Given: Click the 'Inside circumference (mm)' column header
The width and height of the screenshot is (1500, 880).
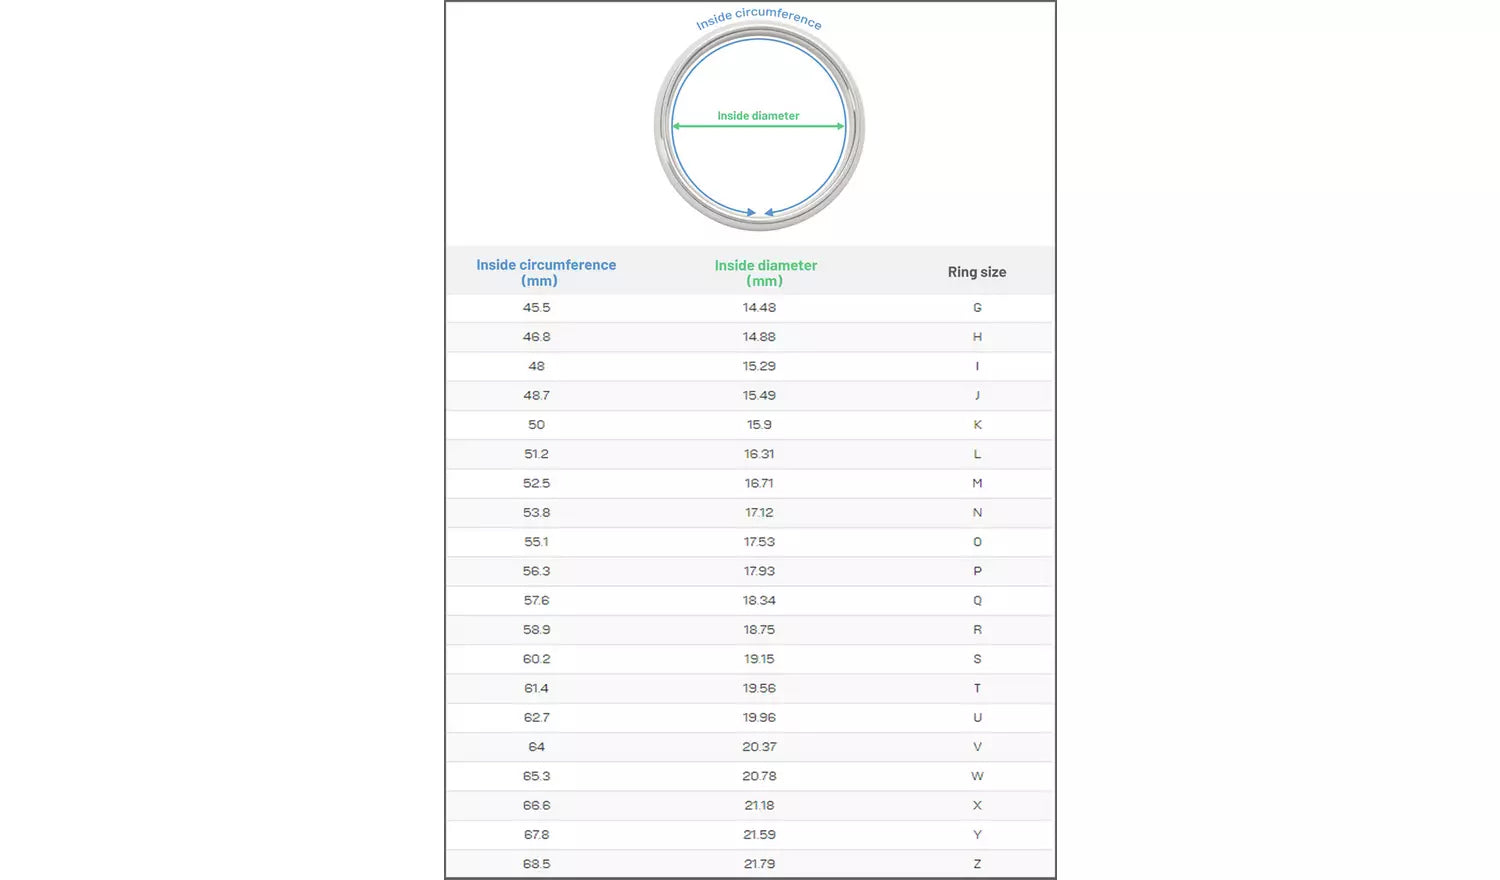Looking at the screenshot, I should pos(546,272).
